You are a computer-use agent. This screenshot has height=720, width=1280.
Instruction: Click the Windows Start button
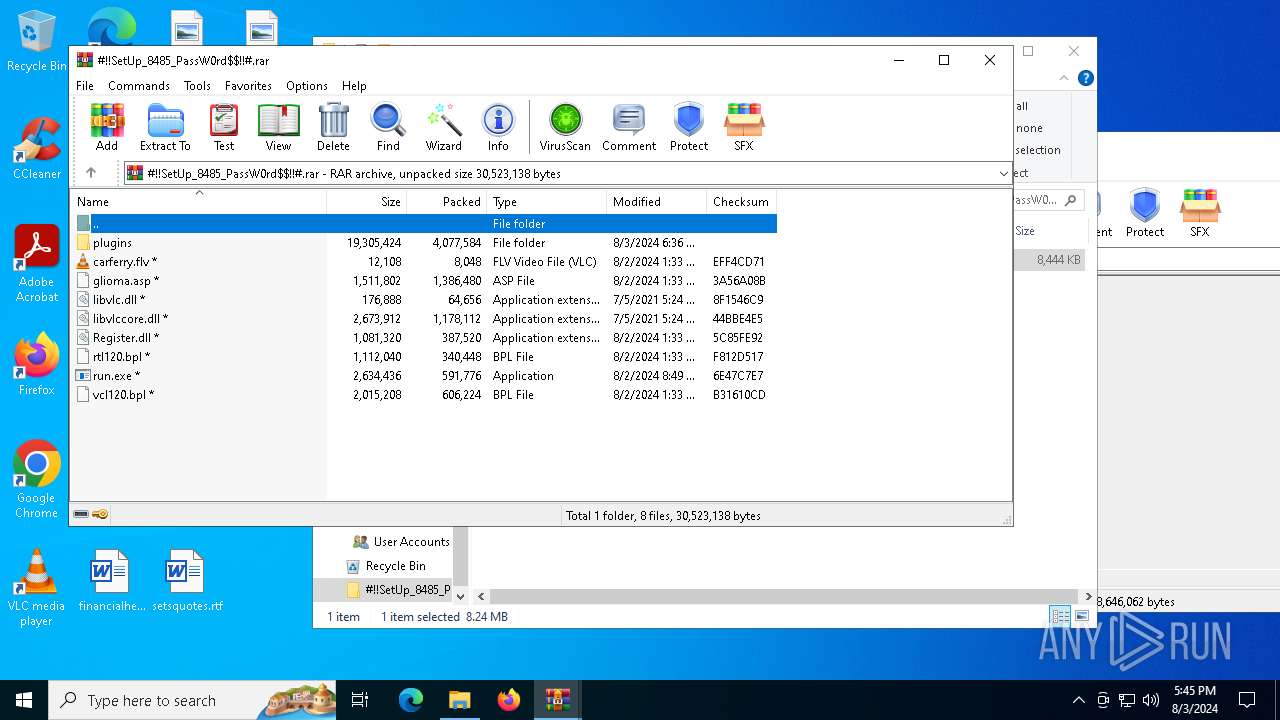tap(24, 700)
